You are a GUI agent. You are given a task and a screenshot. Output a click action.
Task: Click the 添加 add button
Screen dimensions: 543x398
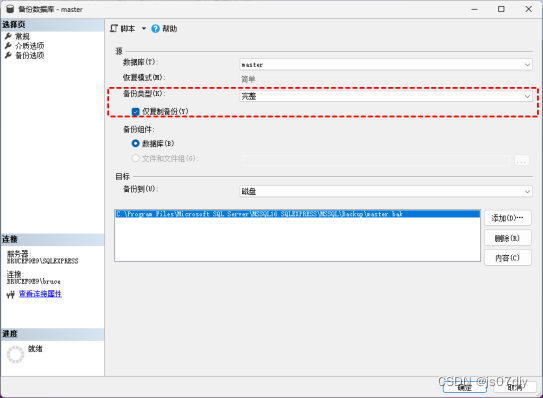pyautogui.click(x=508, y=218)
